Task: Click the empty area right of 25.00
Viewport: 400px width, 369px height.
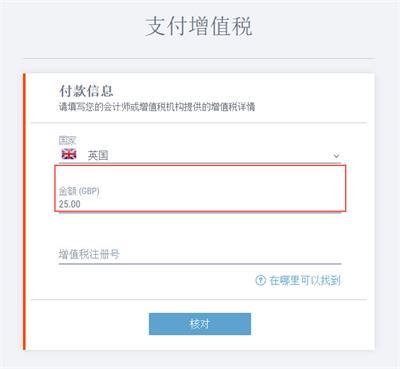Action: pos(211,204)
